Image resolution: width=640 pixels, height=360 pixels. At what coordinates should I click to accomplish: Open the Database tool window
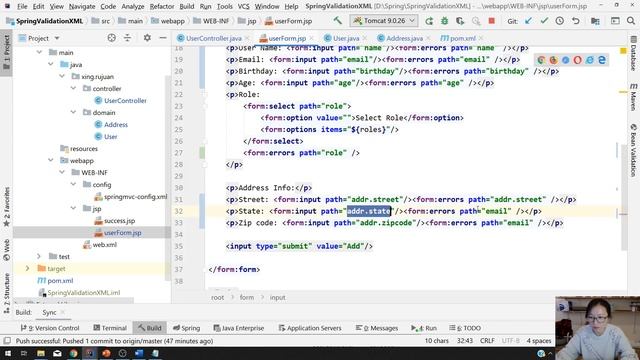point(633,53)
